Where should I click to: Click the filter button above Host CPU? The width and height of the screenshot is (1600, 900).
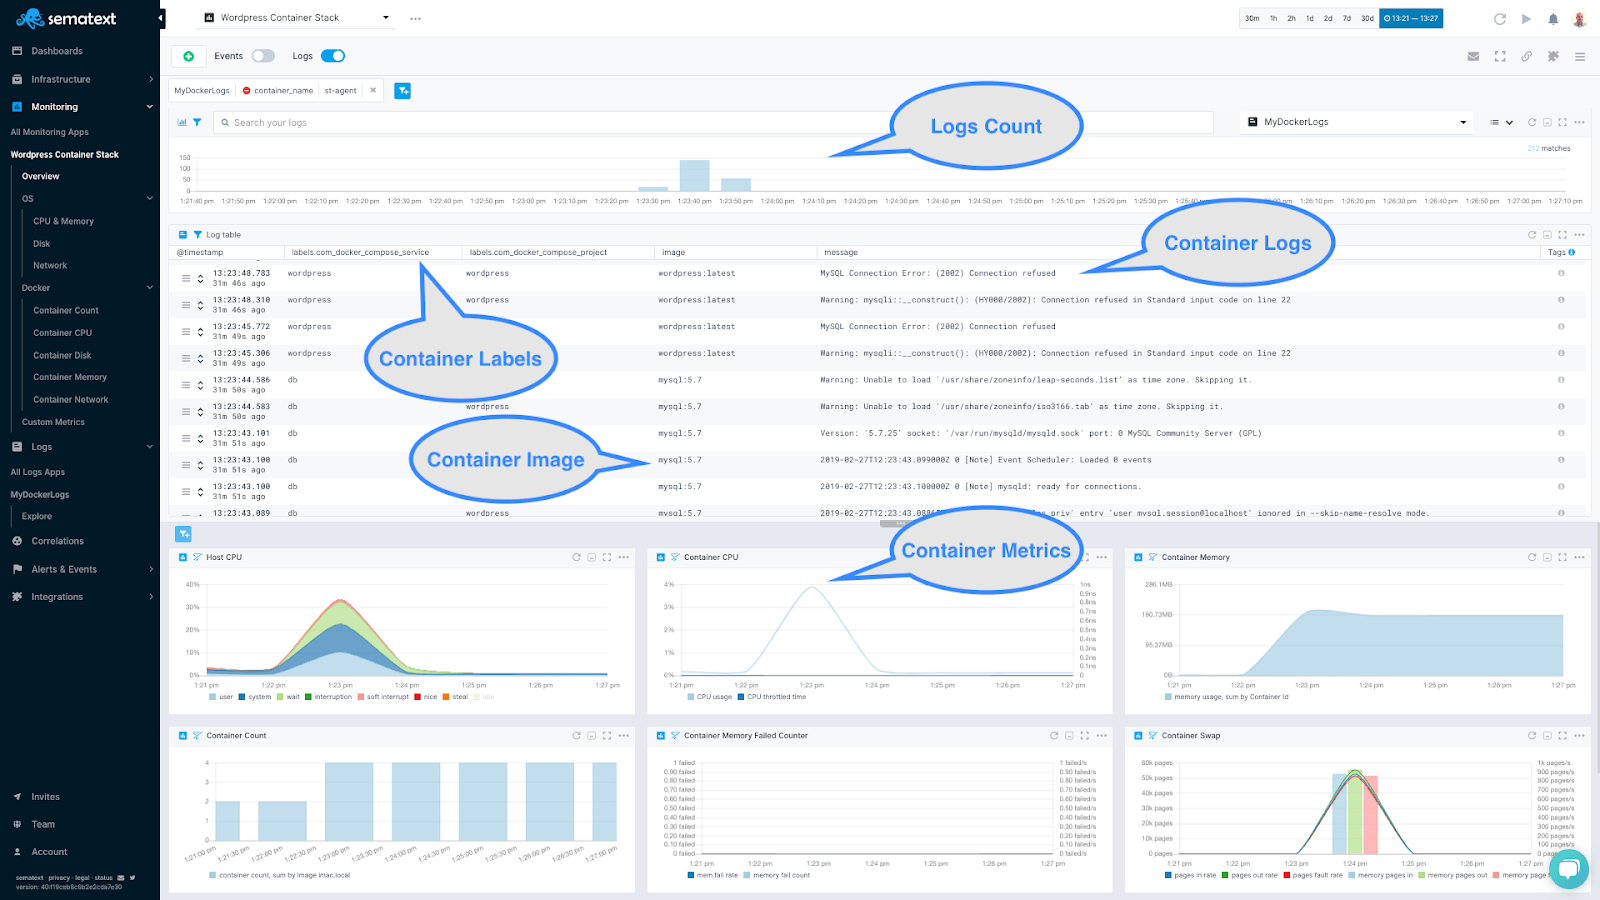coord(183,534)
